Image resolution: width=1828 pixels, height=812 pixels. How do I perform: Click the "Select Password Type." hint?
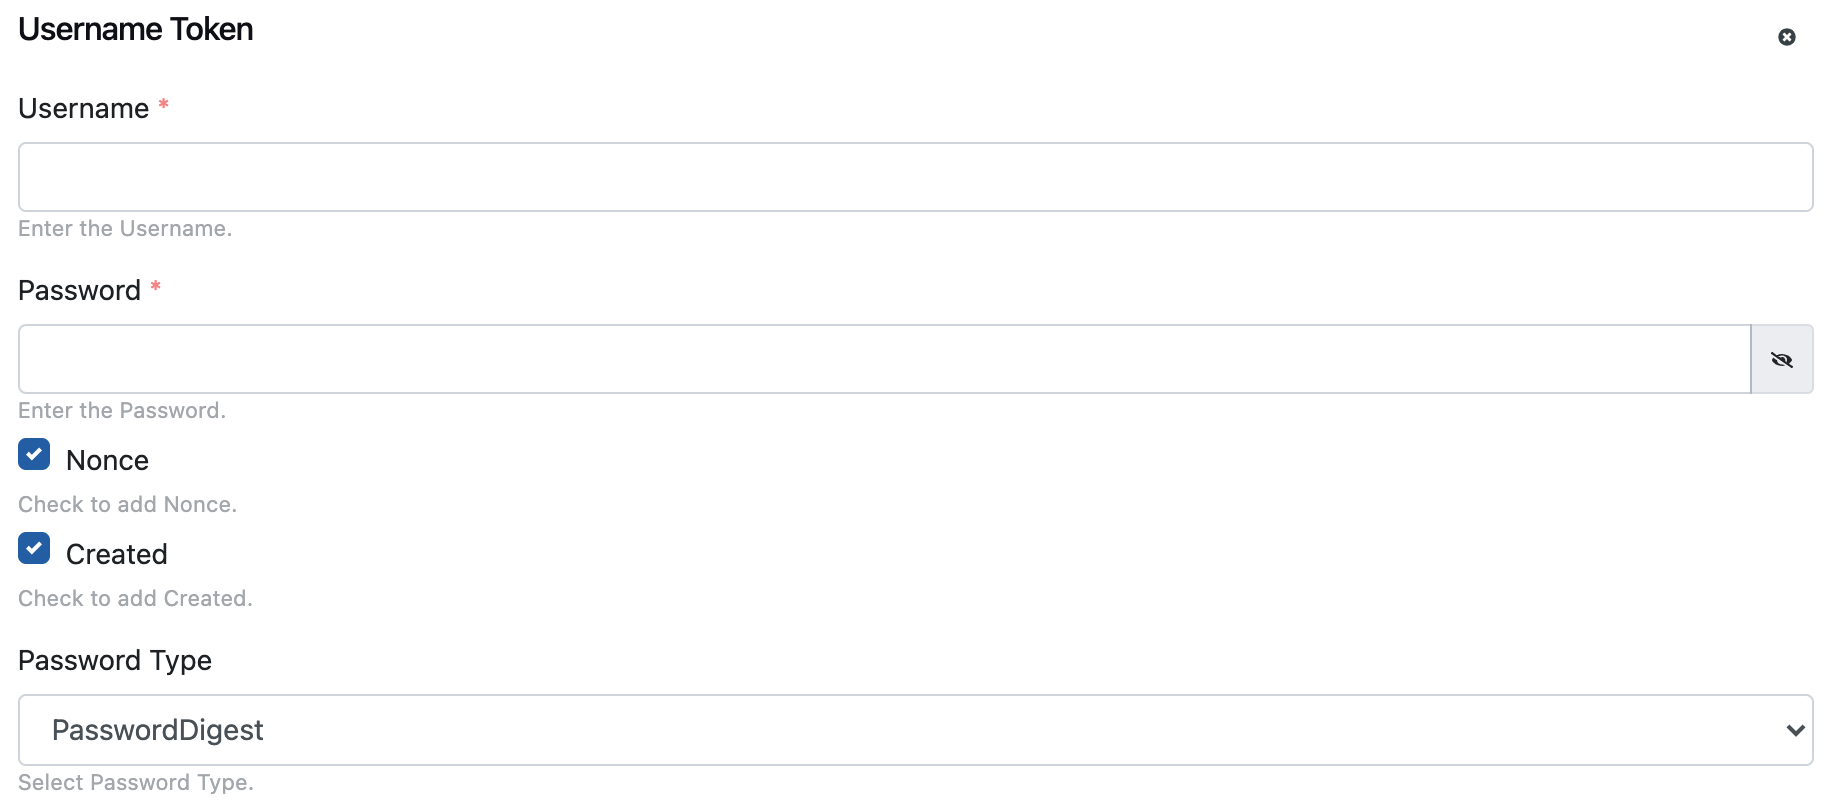click(136, 783)
